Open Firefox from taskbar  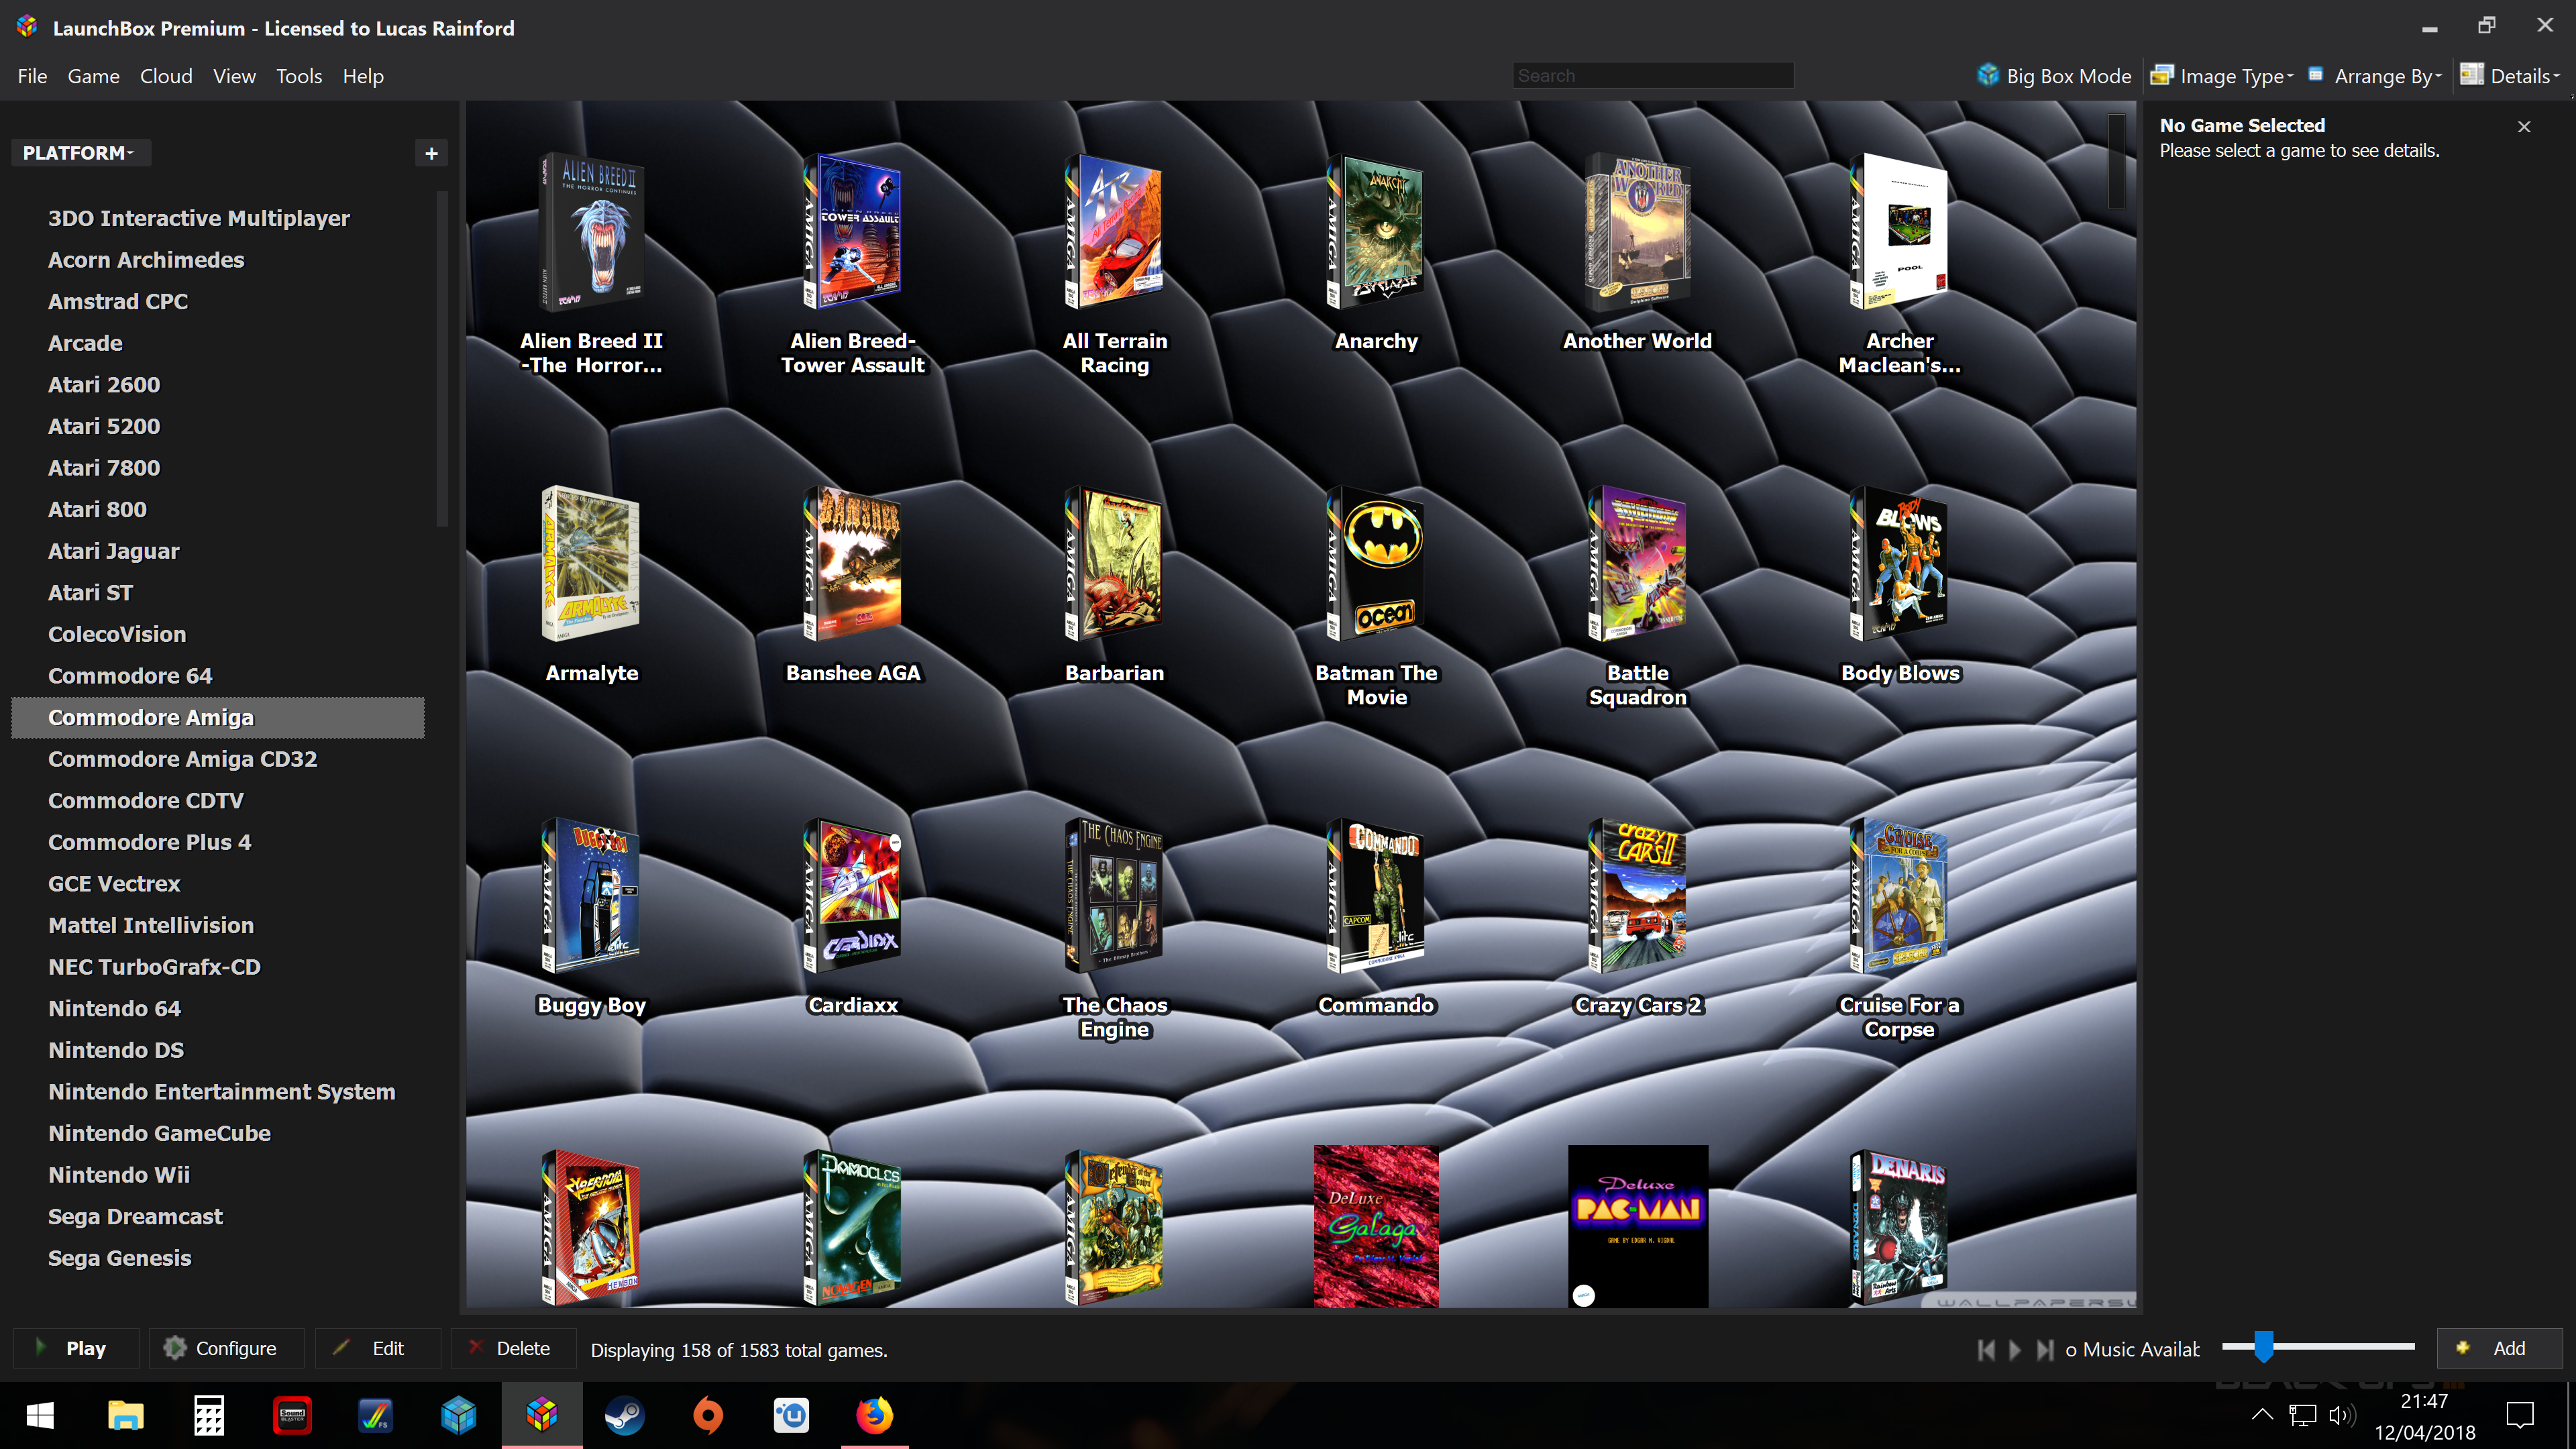(x=875, y=1415)
